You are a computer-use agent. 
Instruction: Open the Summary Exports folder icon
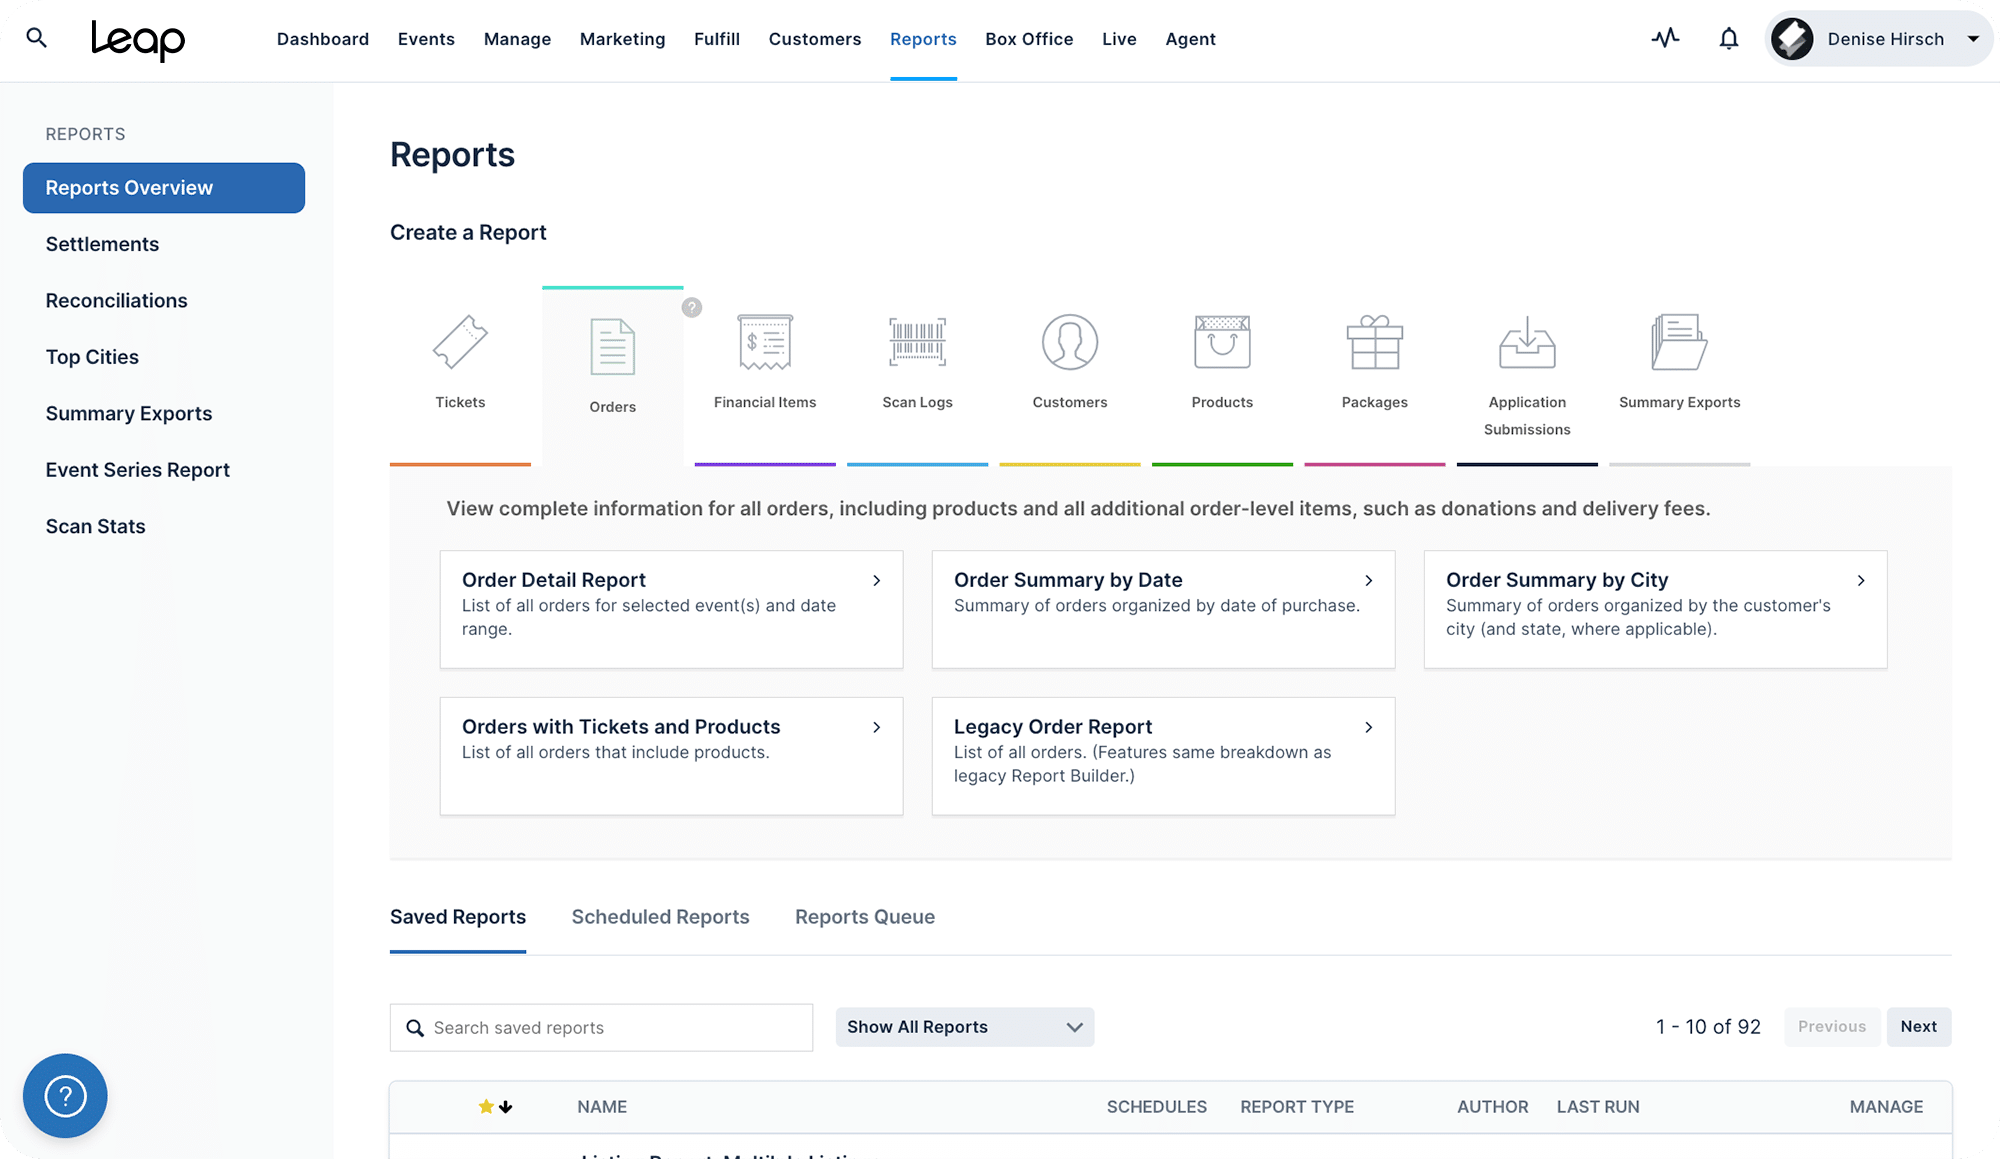click(x=1678, y=343)
